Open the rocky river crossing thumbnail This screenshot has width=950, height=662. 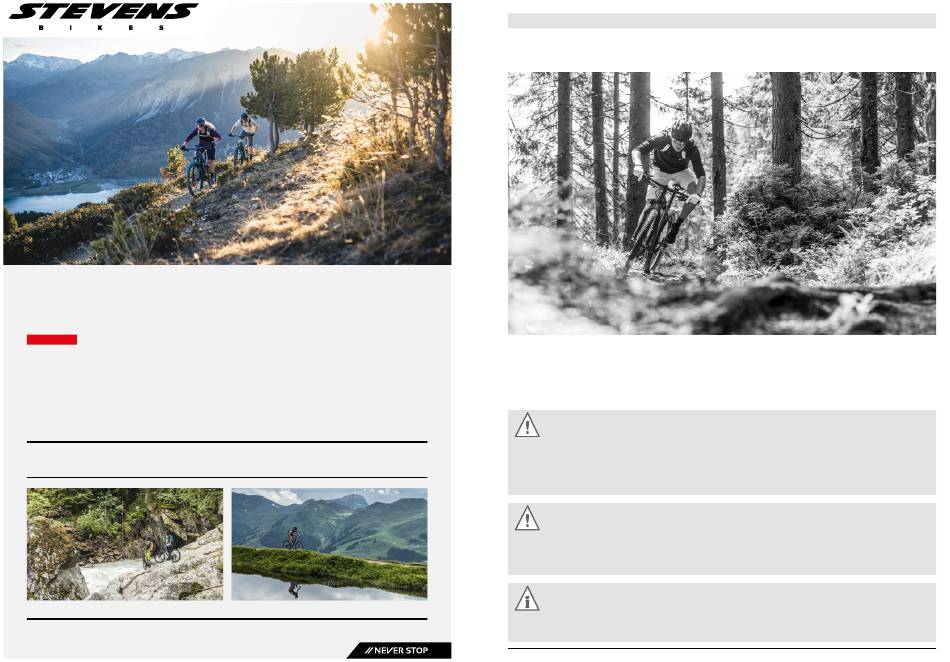click(125, 544)
